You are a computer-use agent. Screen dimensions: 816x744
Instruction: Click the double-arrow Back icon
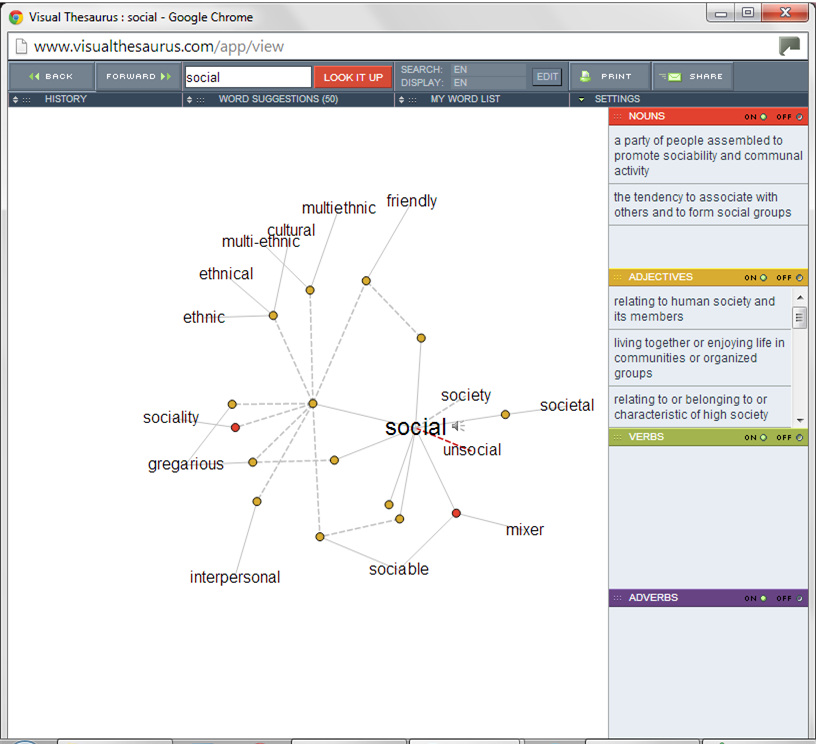click(x=34, y=76)
